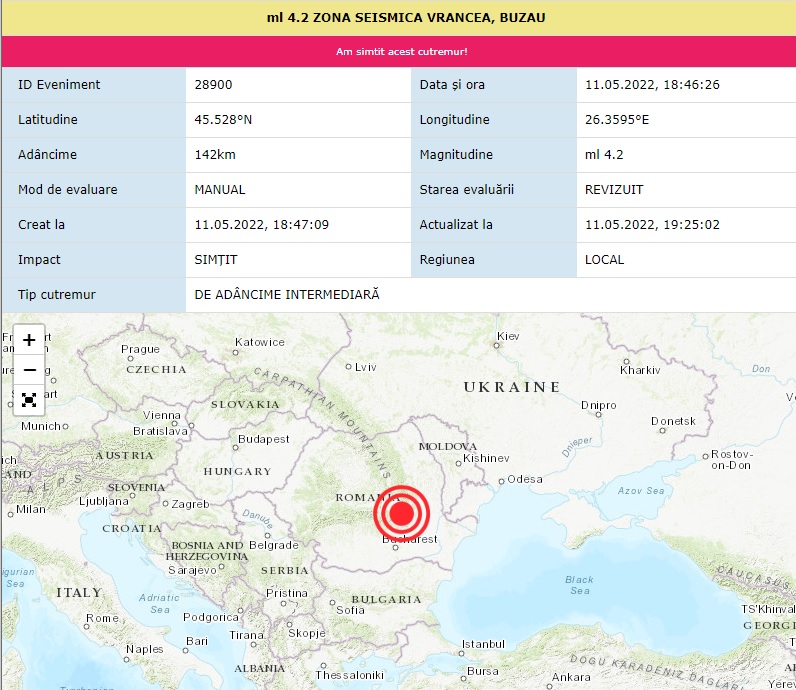Click the 'Magnitudine' label

coord(456,154)
